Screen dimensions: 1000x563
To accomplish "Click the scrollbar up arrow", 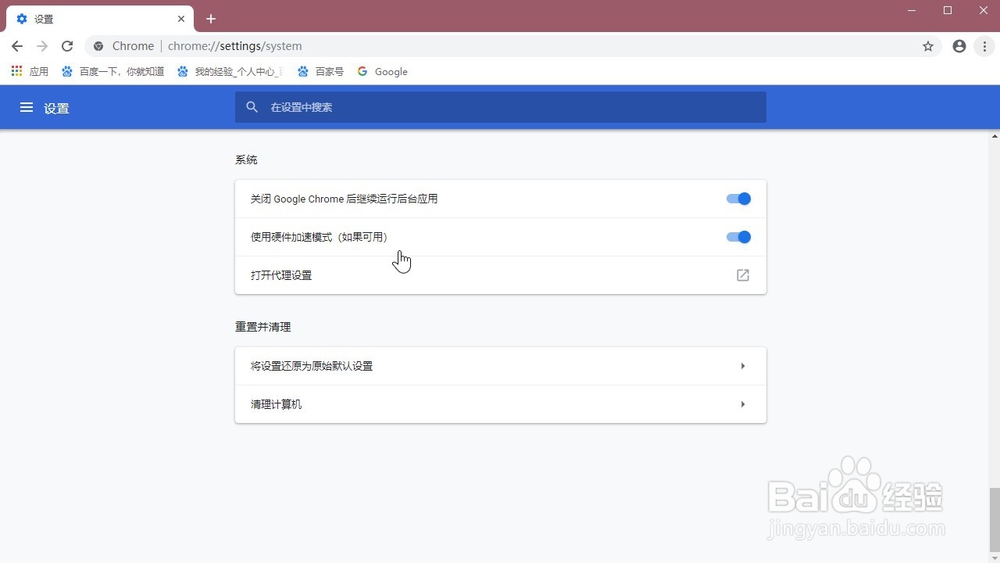I will tap(994, 136).
